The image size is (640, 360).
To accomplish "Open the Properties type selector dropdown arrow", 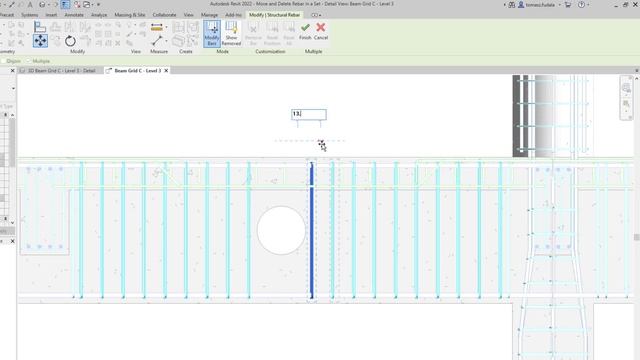I will (x=13, y=89).
